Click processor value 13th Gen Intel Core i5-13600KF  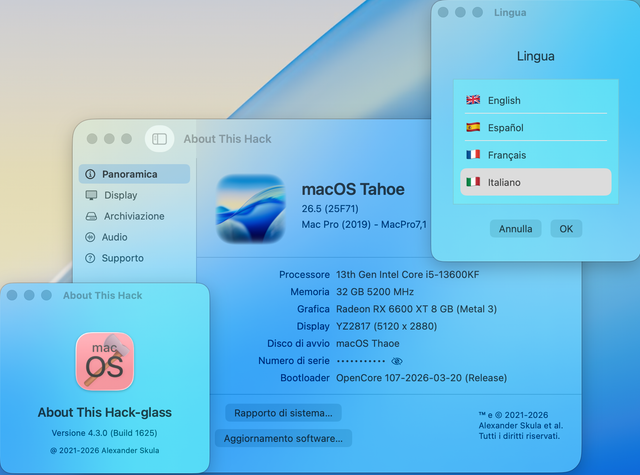[x=407, y=275]
